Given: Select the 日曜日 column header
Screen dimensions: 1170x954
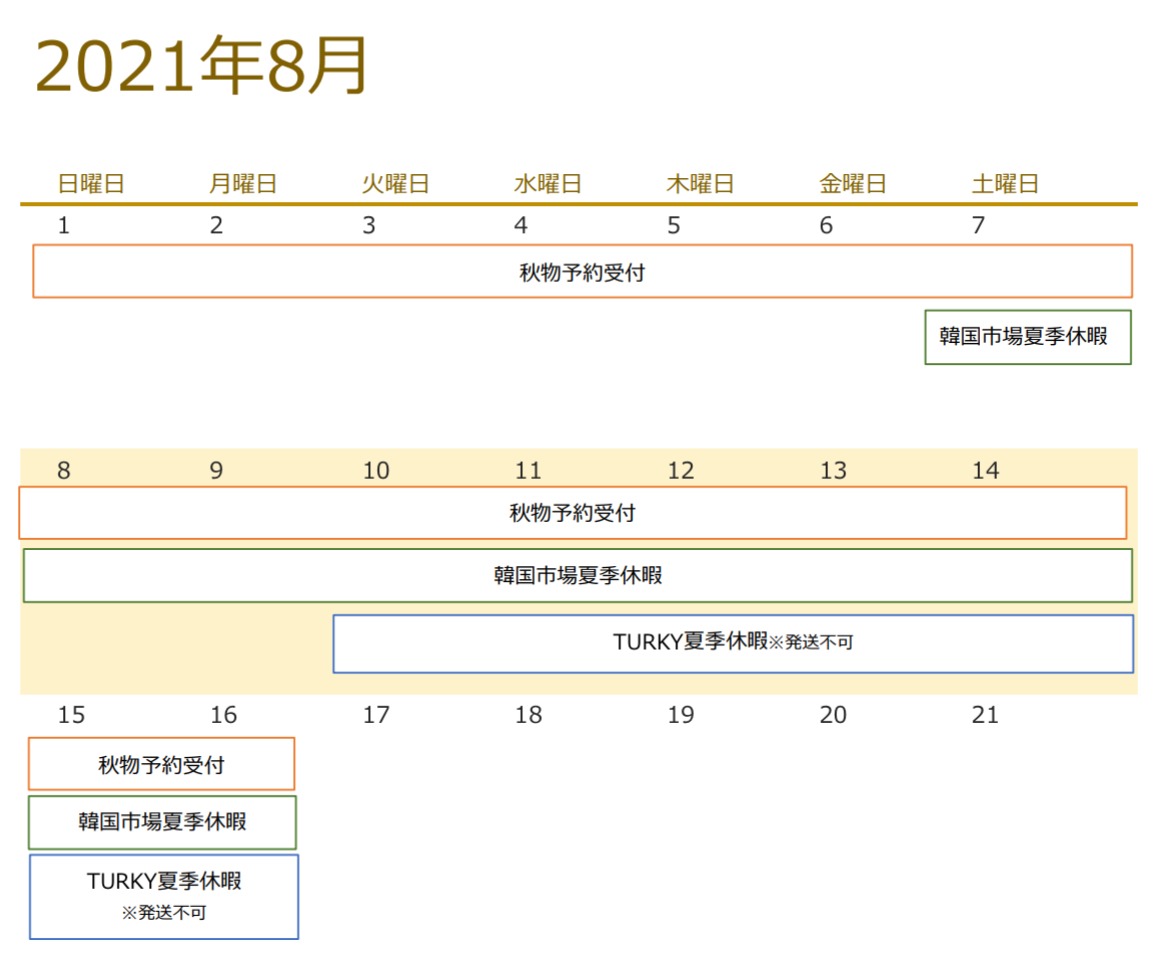Looking at the screenshot, I should pos(91,183).
